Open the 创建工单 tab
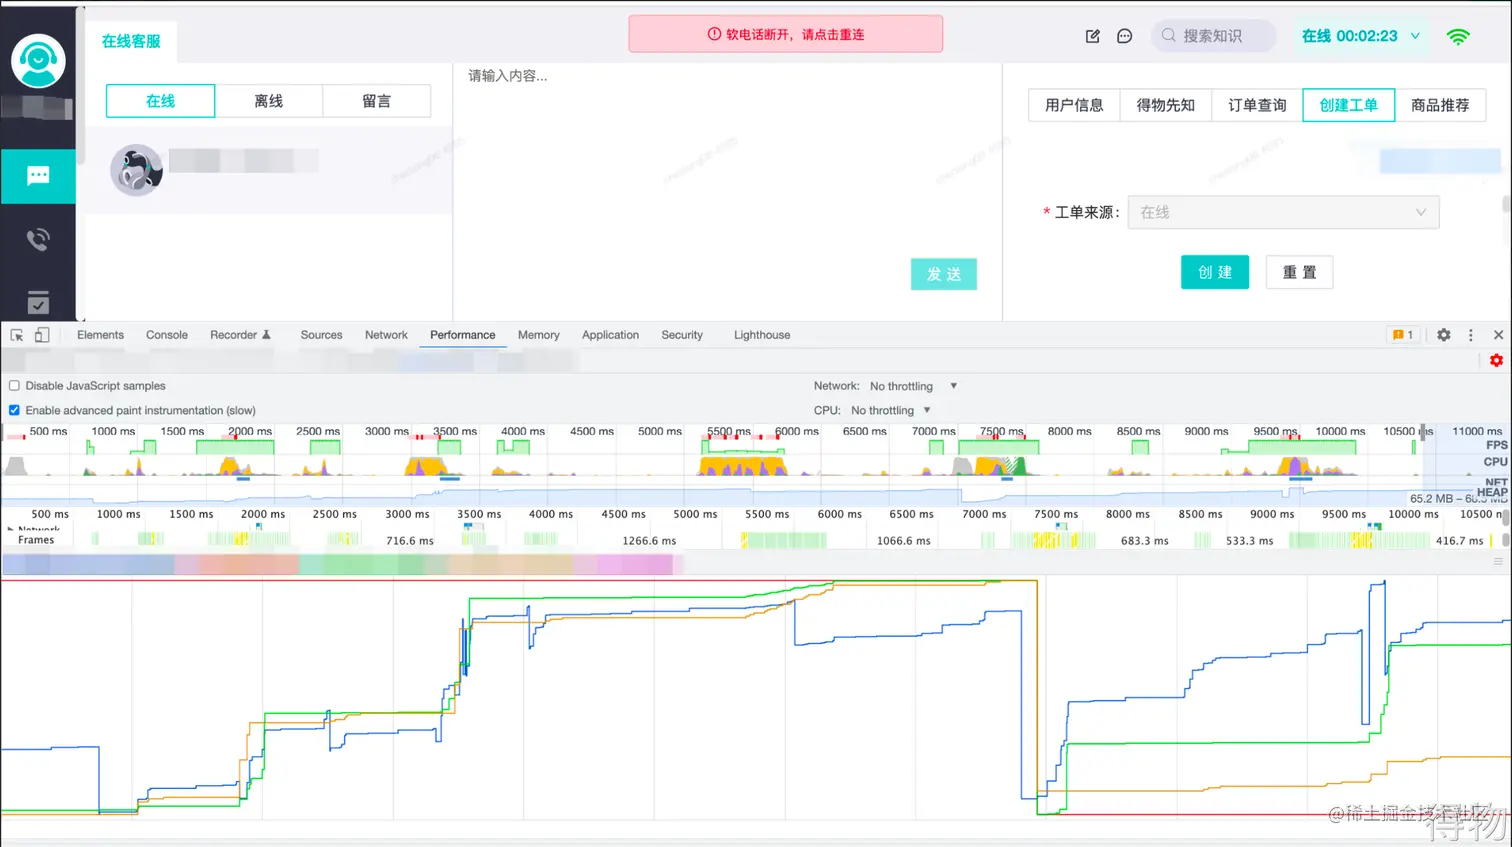 1348,105
